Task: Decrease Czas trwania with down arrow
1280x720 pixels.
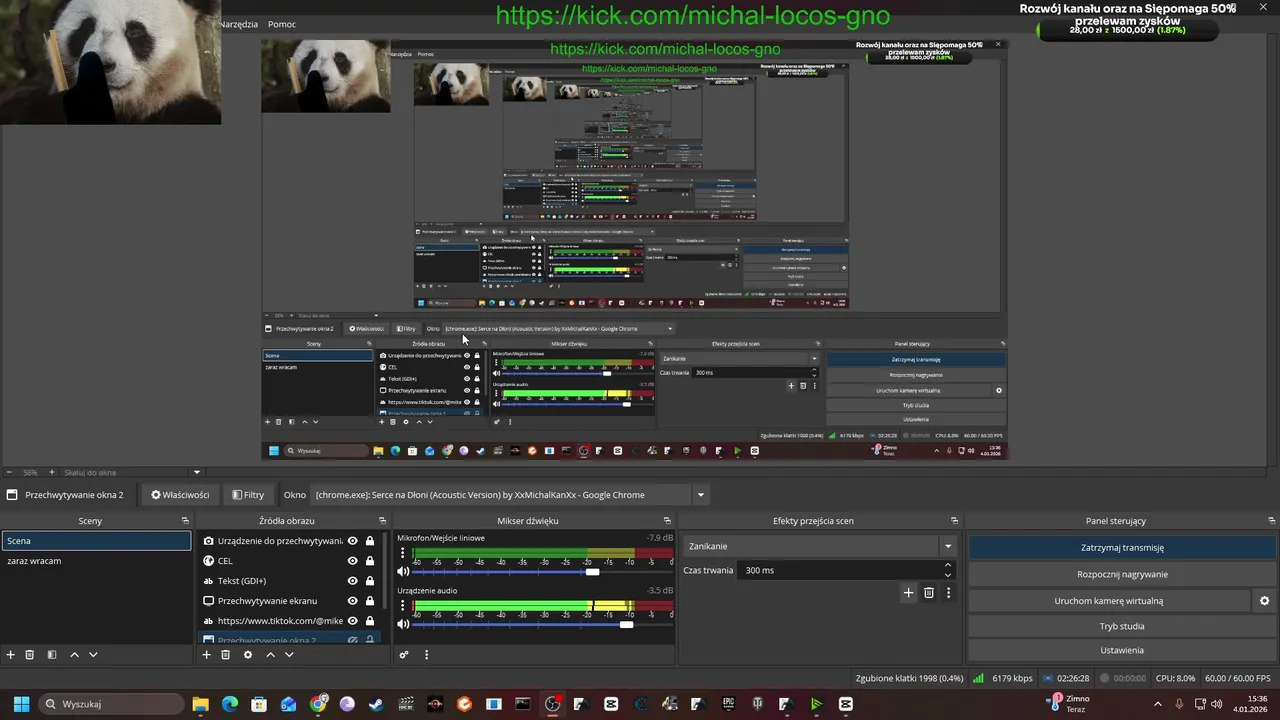Action: (x=948, y=575)
